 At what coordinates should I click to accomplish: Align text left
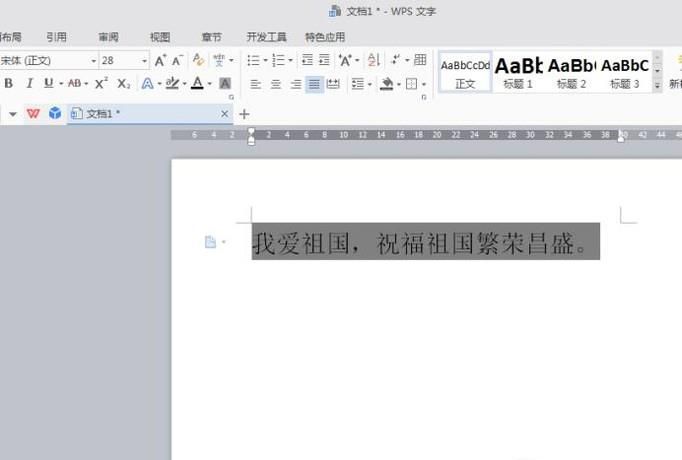[256, 84]
